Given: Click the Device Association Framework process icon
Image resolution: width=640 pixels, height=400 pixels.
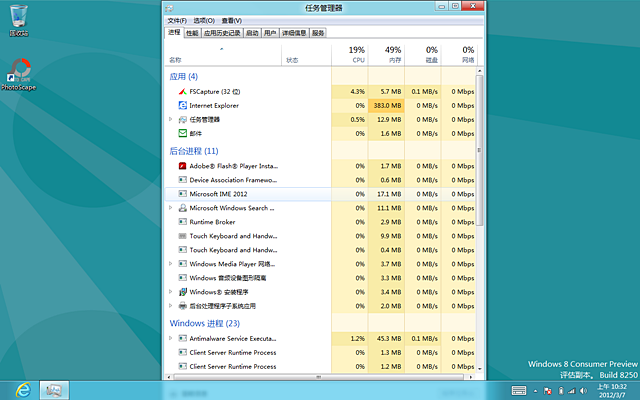Looking at the screenshot, I should [182, 180].
